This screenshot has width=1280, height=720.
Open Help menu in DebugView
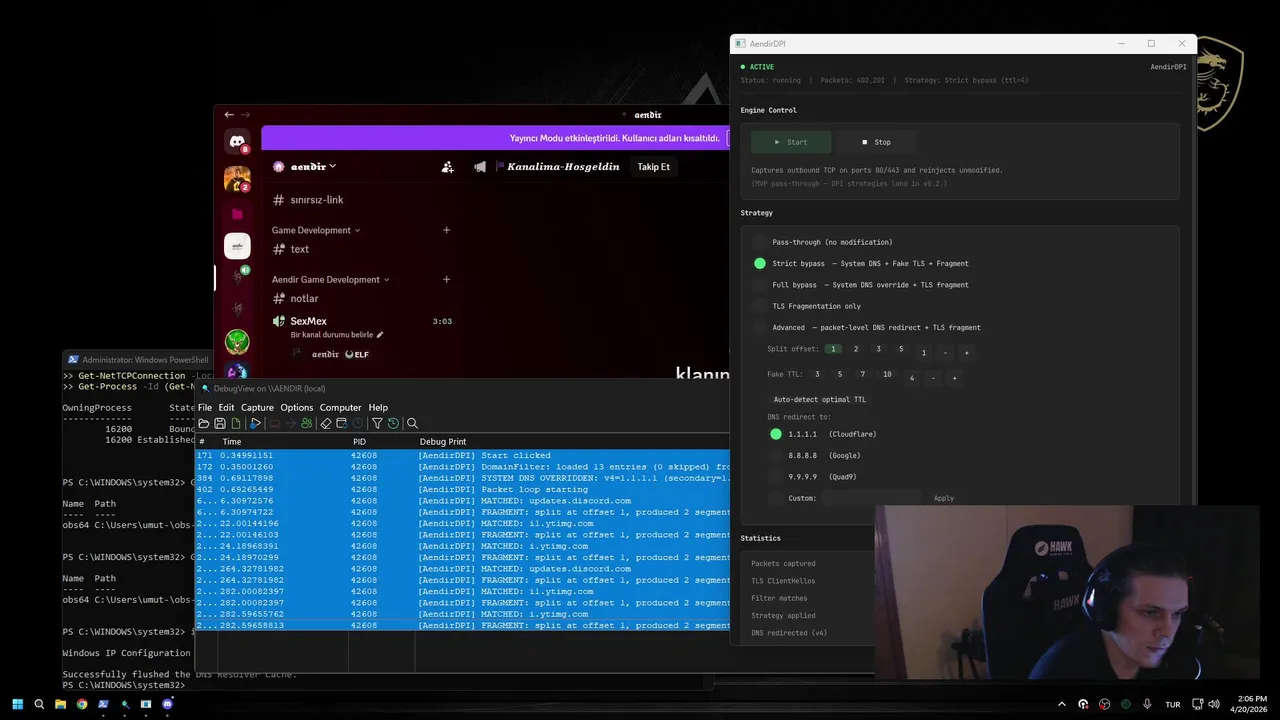378,407
